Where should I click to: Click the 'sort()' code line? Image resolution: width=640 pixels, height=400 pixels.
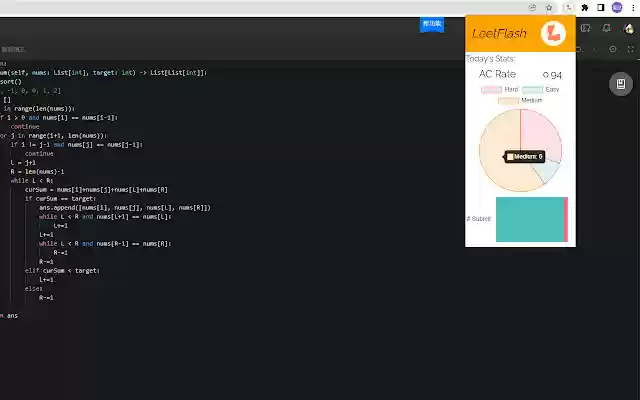click(x=11, y=82)
